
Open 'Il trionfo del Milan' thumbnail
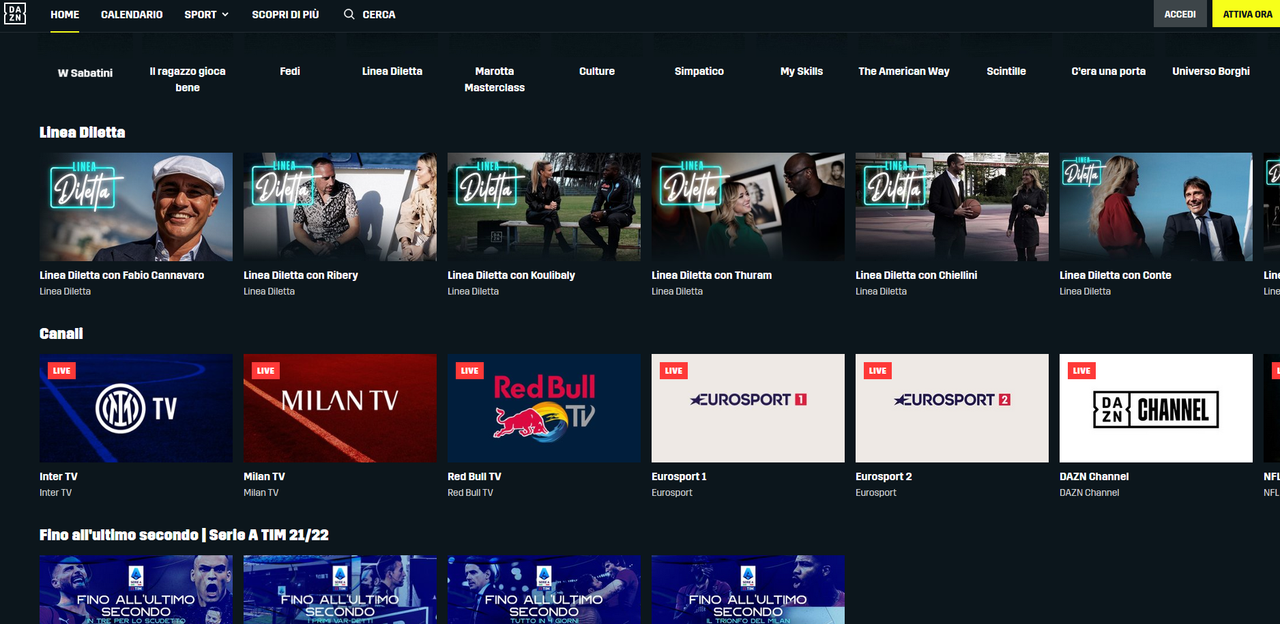748,590
